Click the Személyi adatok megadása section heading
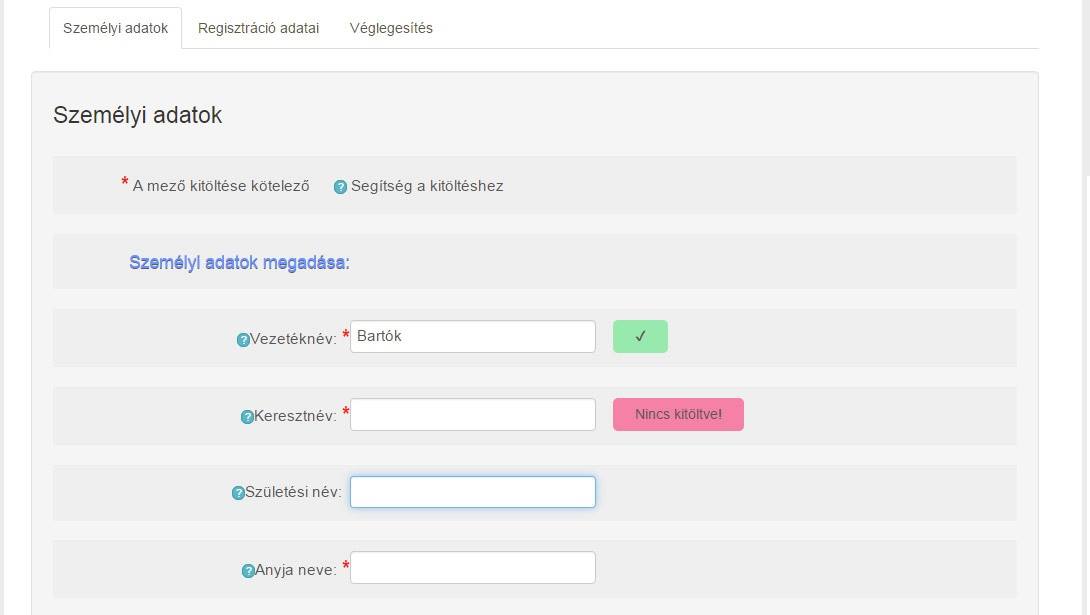This screenshot has height=615, width=1090. pos(239,263)
